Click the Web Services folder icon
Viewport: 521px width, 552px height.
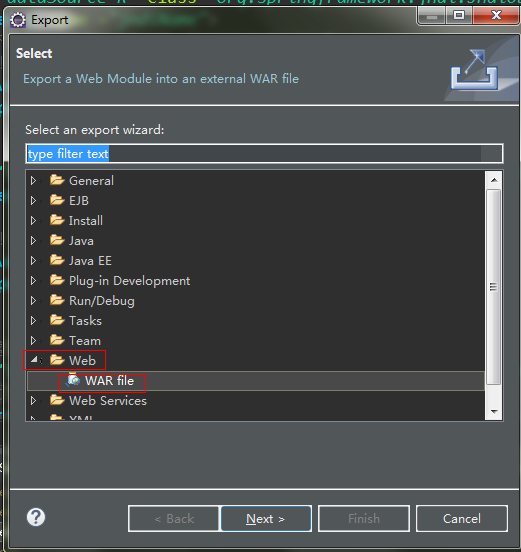pos(57,400)
